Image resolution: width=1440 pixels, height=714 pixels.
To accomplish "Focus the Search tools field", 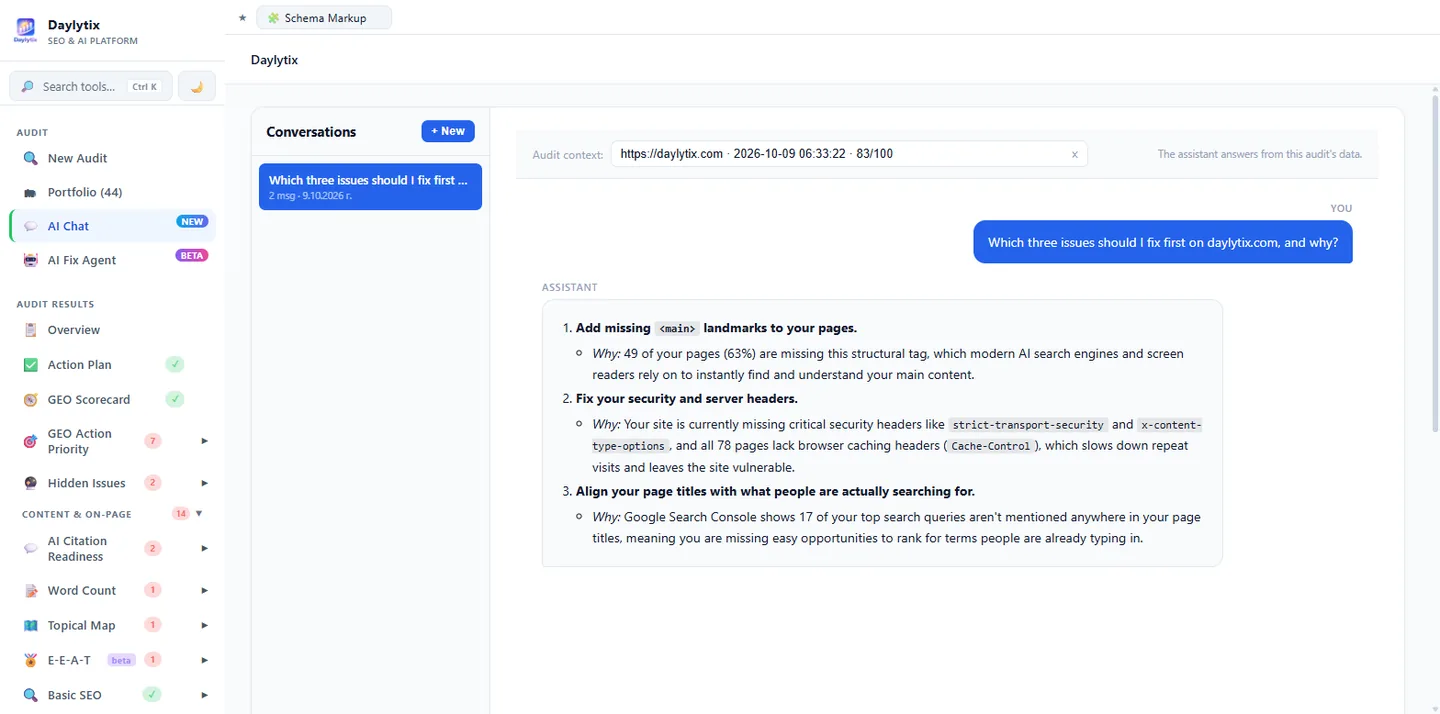I will [x=91, y=86].
